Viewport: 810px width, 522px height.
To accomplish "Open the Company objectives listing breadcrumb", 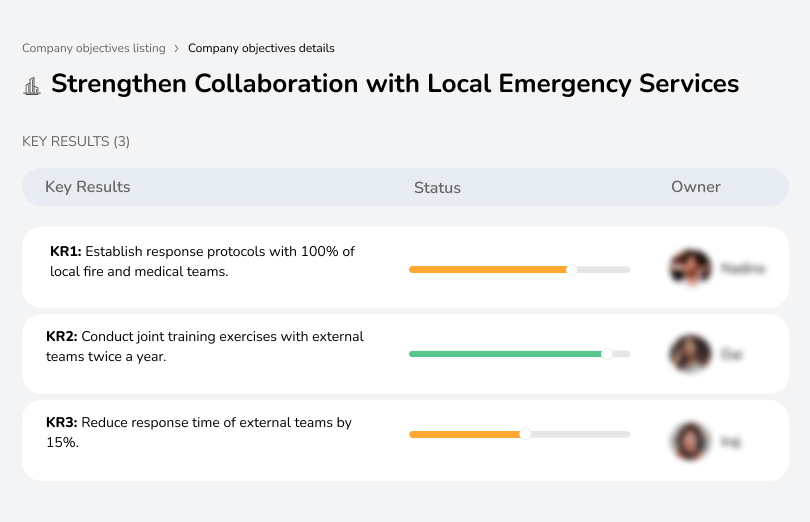I will coord(94,48).
